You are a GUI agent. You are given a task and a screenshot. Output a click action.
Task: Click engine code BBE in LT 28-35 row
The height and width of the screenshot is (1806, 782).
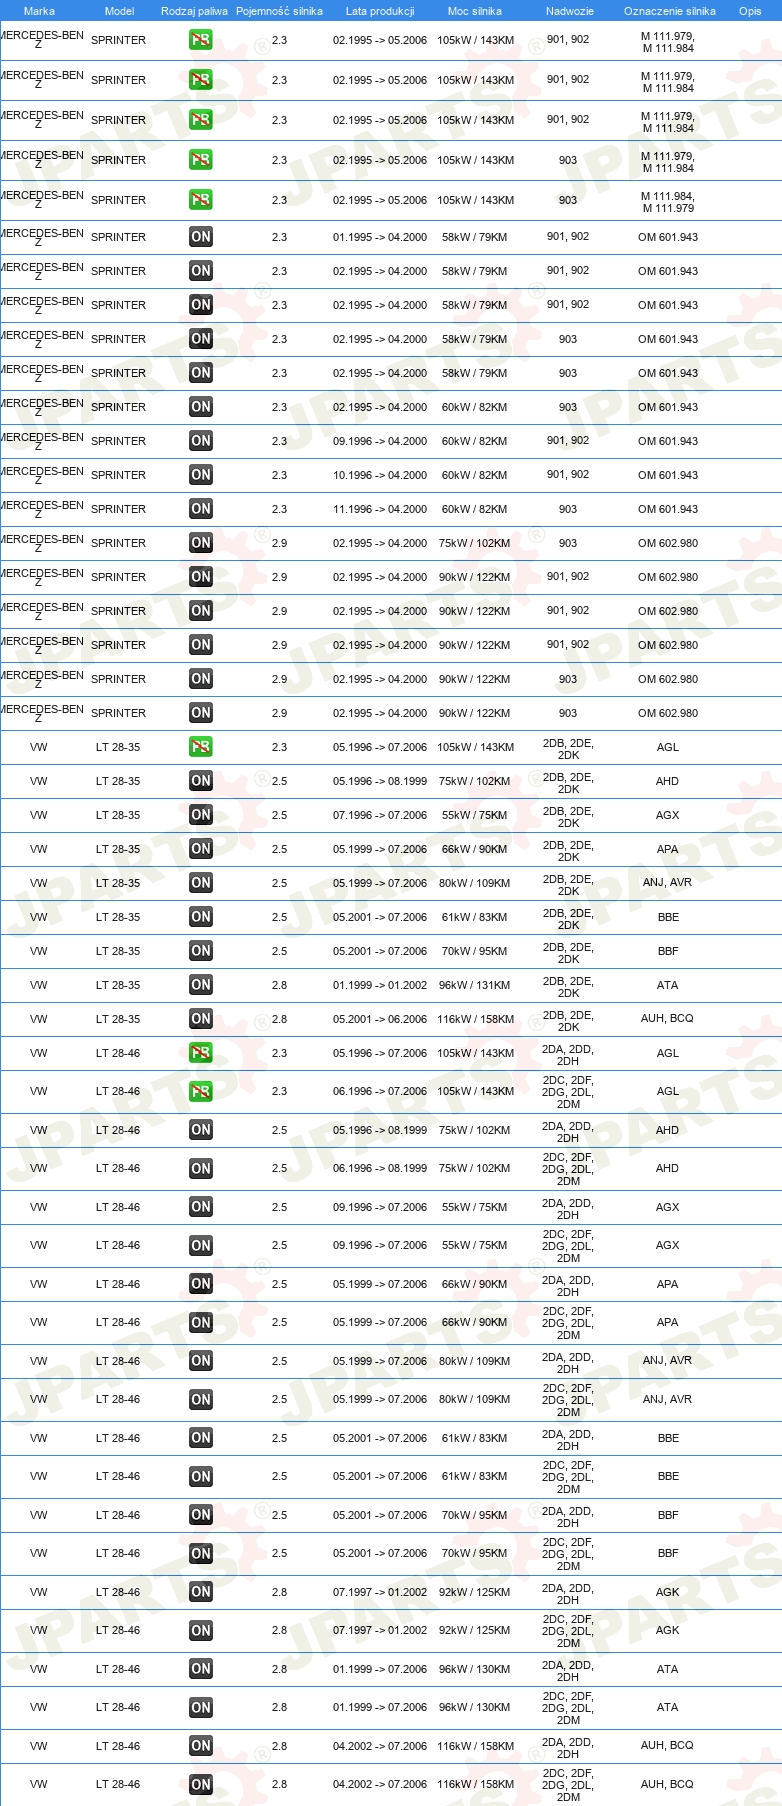click(x=668, y=917)
